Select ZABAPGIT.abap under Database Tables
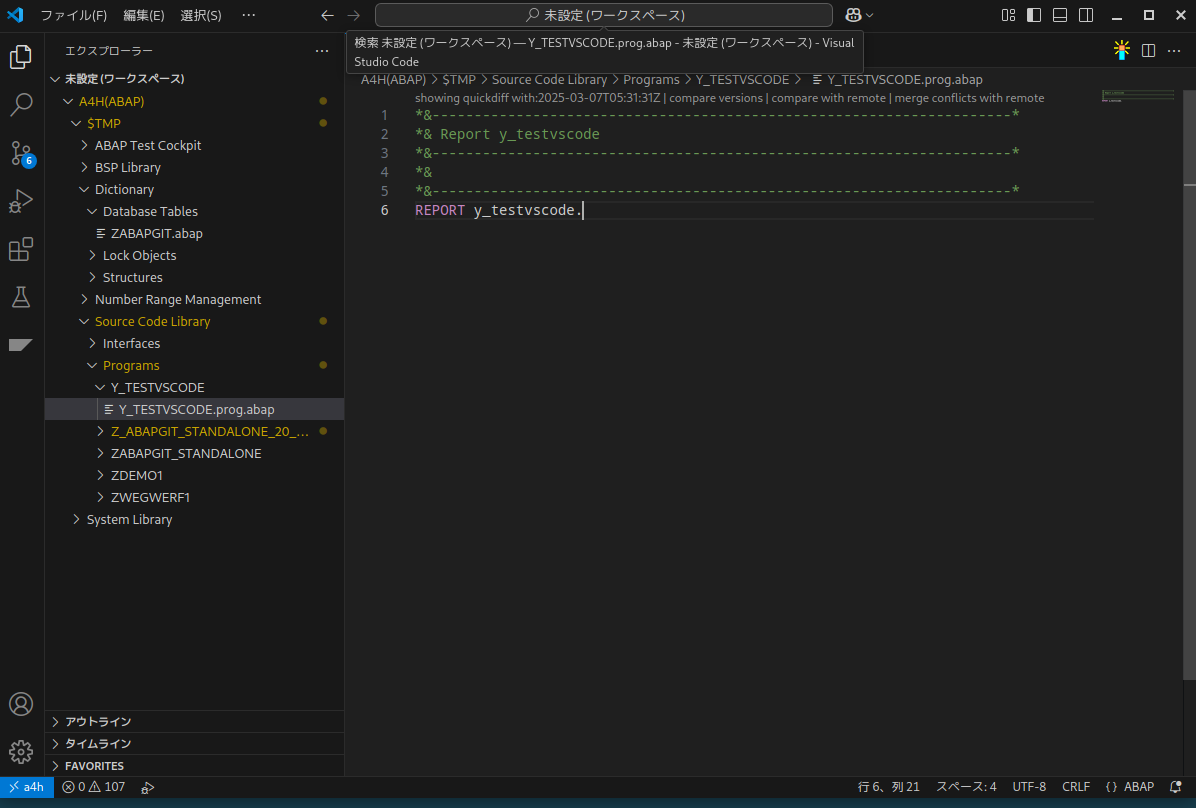Viewport: 1196px width, 808px height. point(155,233)
